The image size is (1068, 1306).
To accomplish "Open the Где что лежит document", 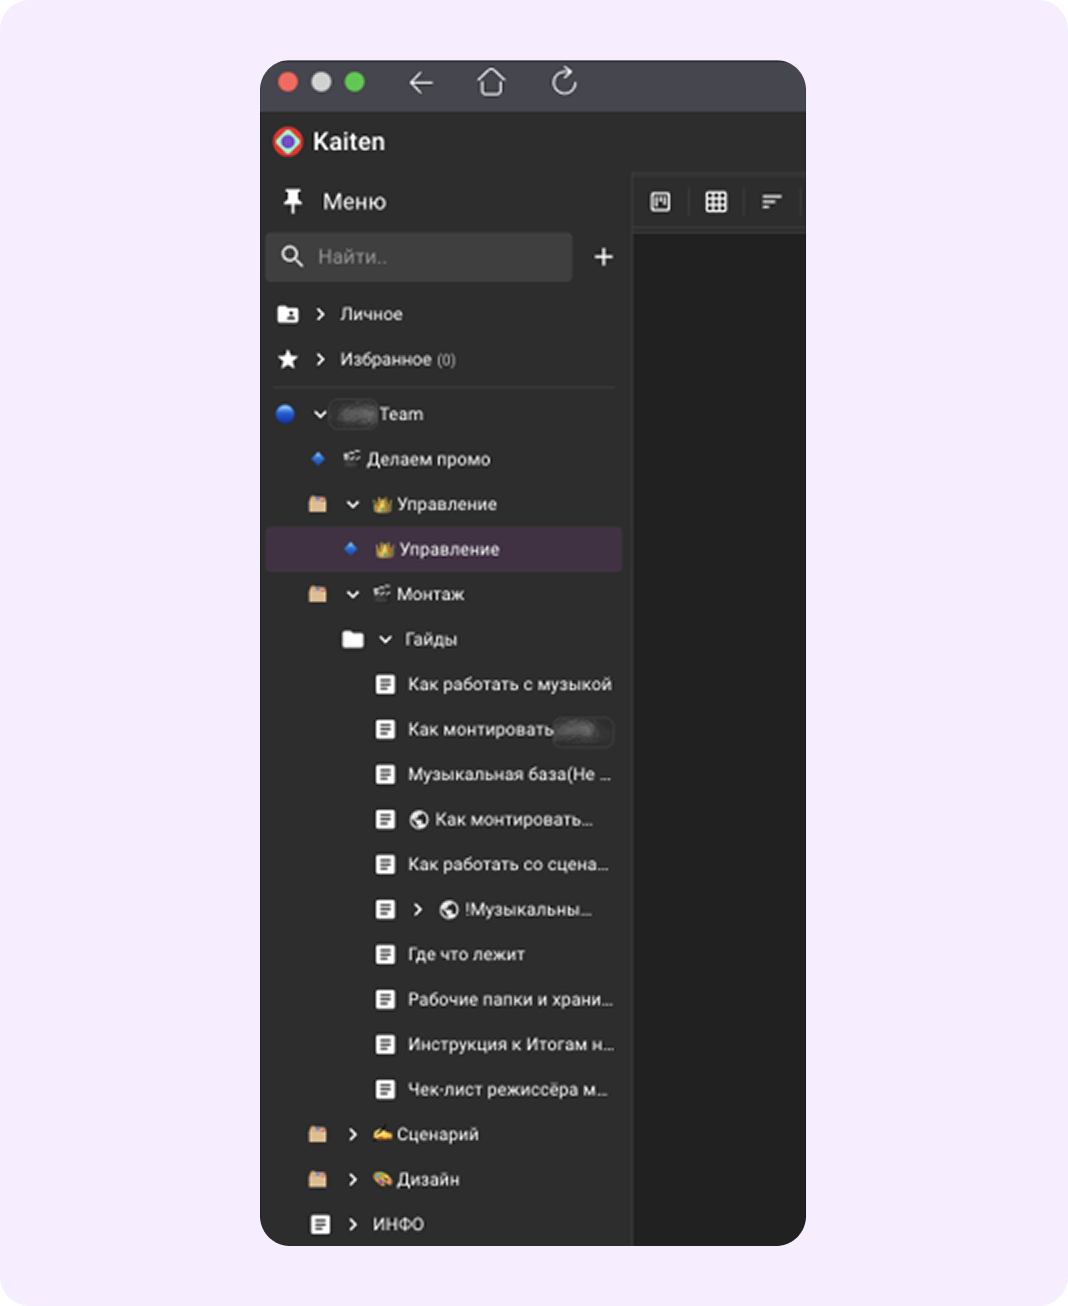I will (466, 954).
